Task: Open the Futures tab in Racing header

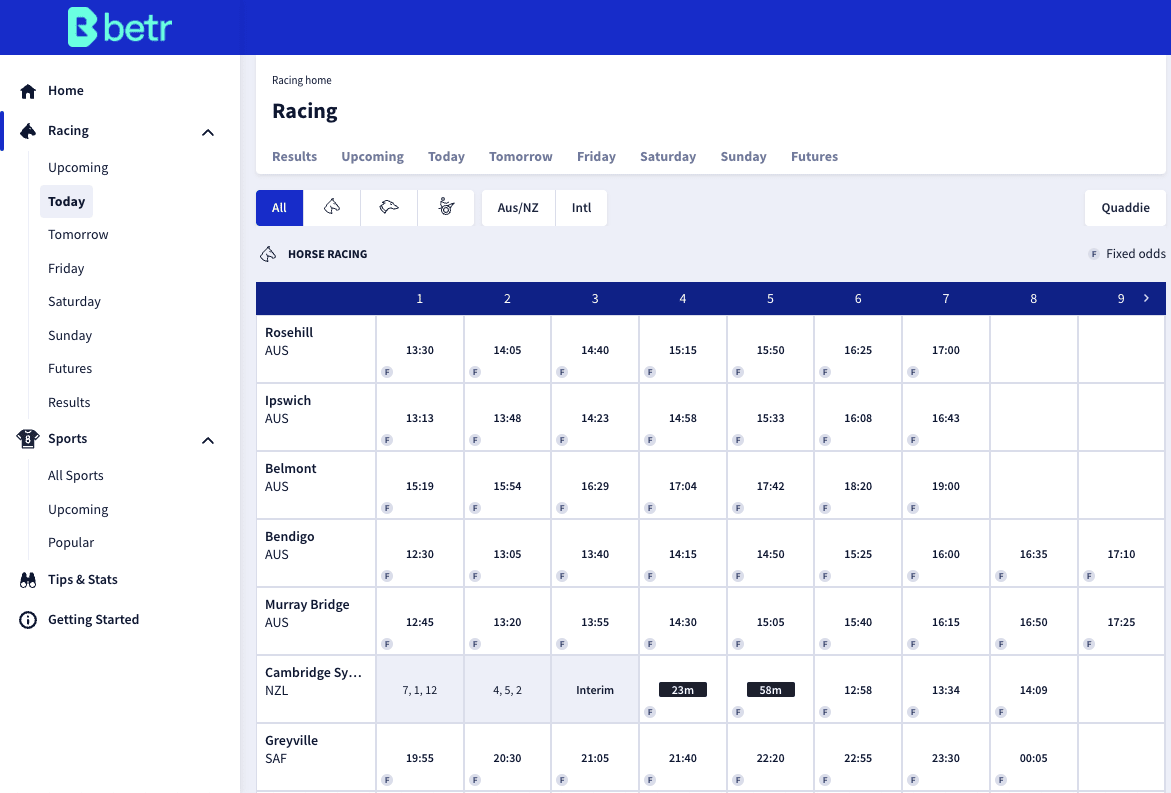Action: click(x=814, y=157)
